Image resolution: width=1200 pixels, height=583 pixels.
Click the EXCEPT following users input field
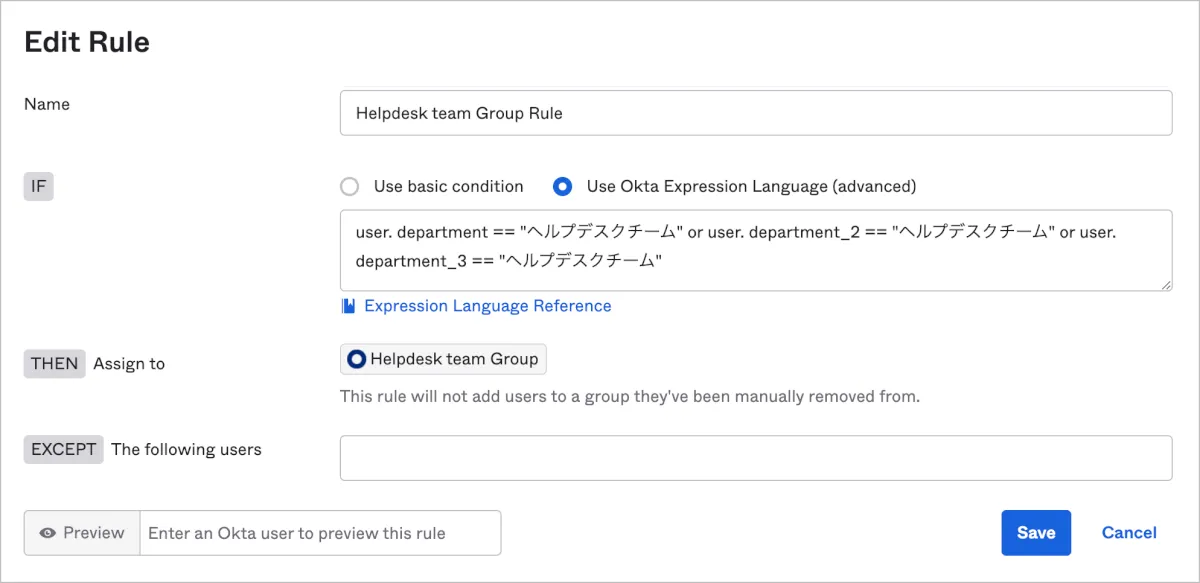[x=755, y=458]
